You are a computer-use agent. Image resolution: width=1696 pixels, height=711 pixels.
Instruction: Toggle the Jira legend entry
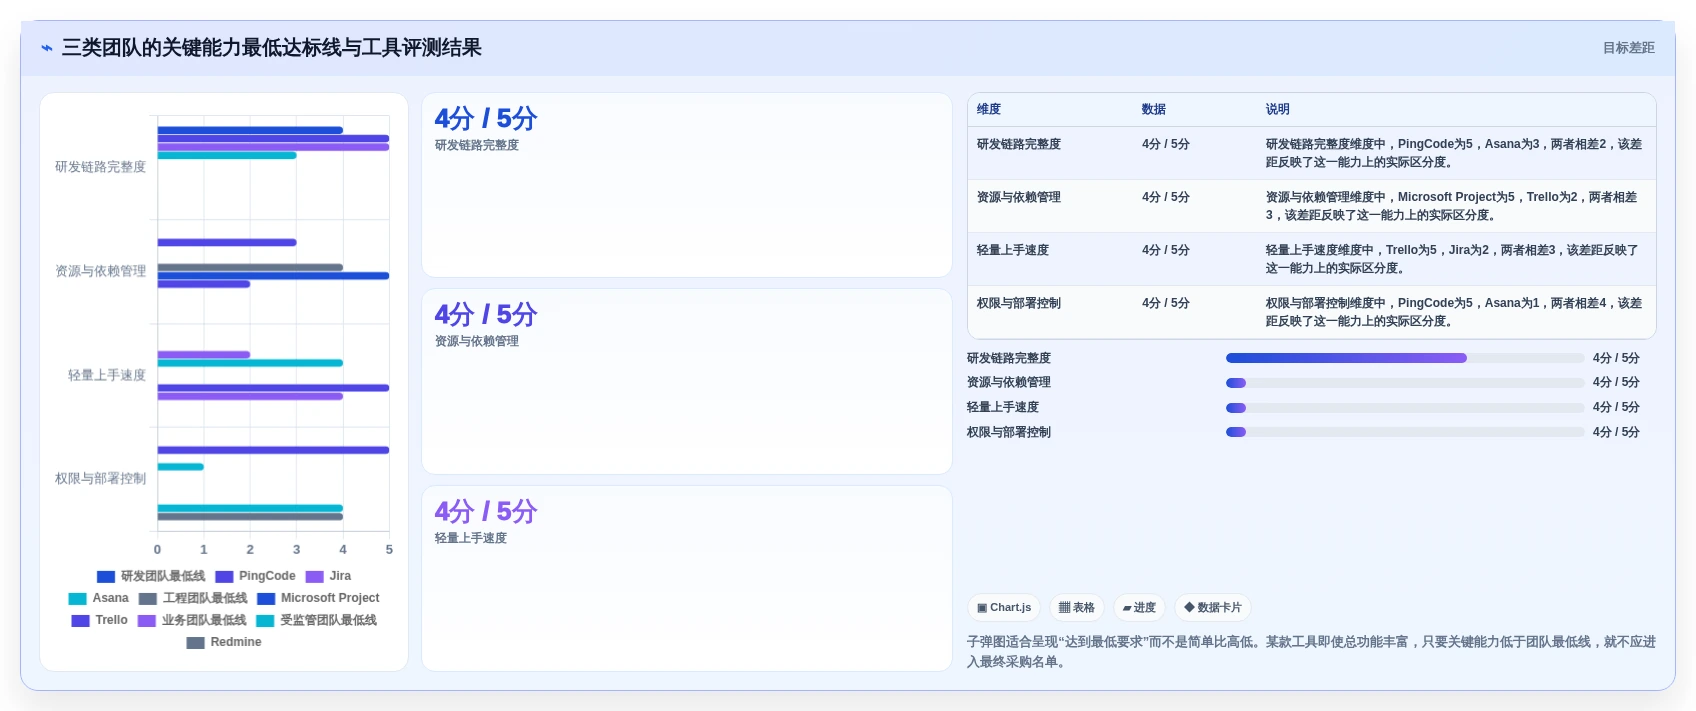(328, 576)
